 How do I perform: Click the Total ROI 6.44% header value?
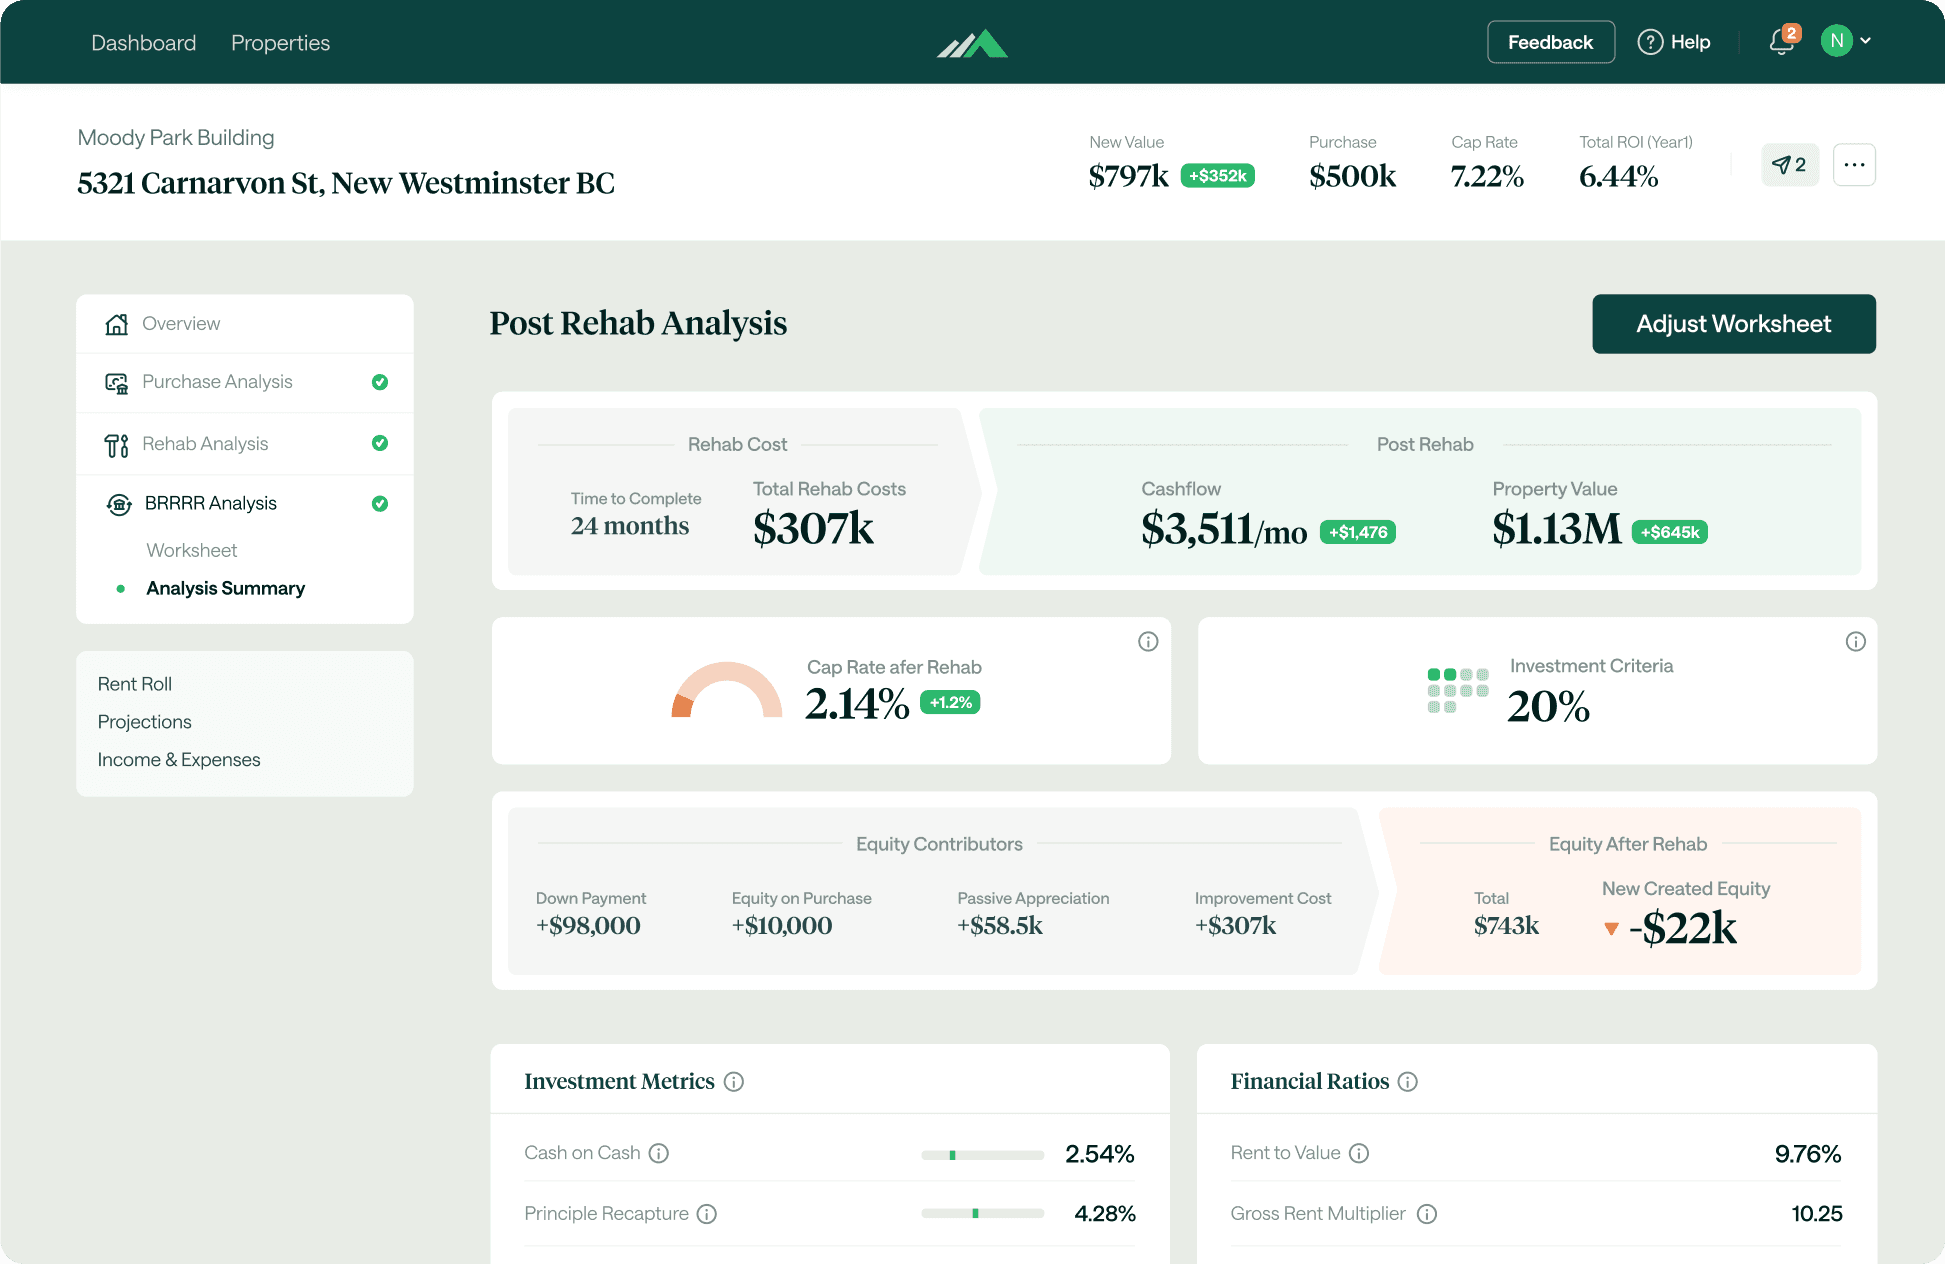[1618, 177]
